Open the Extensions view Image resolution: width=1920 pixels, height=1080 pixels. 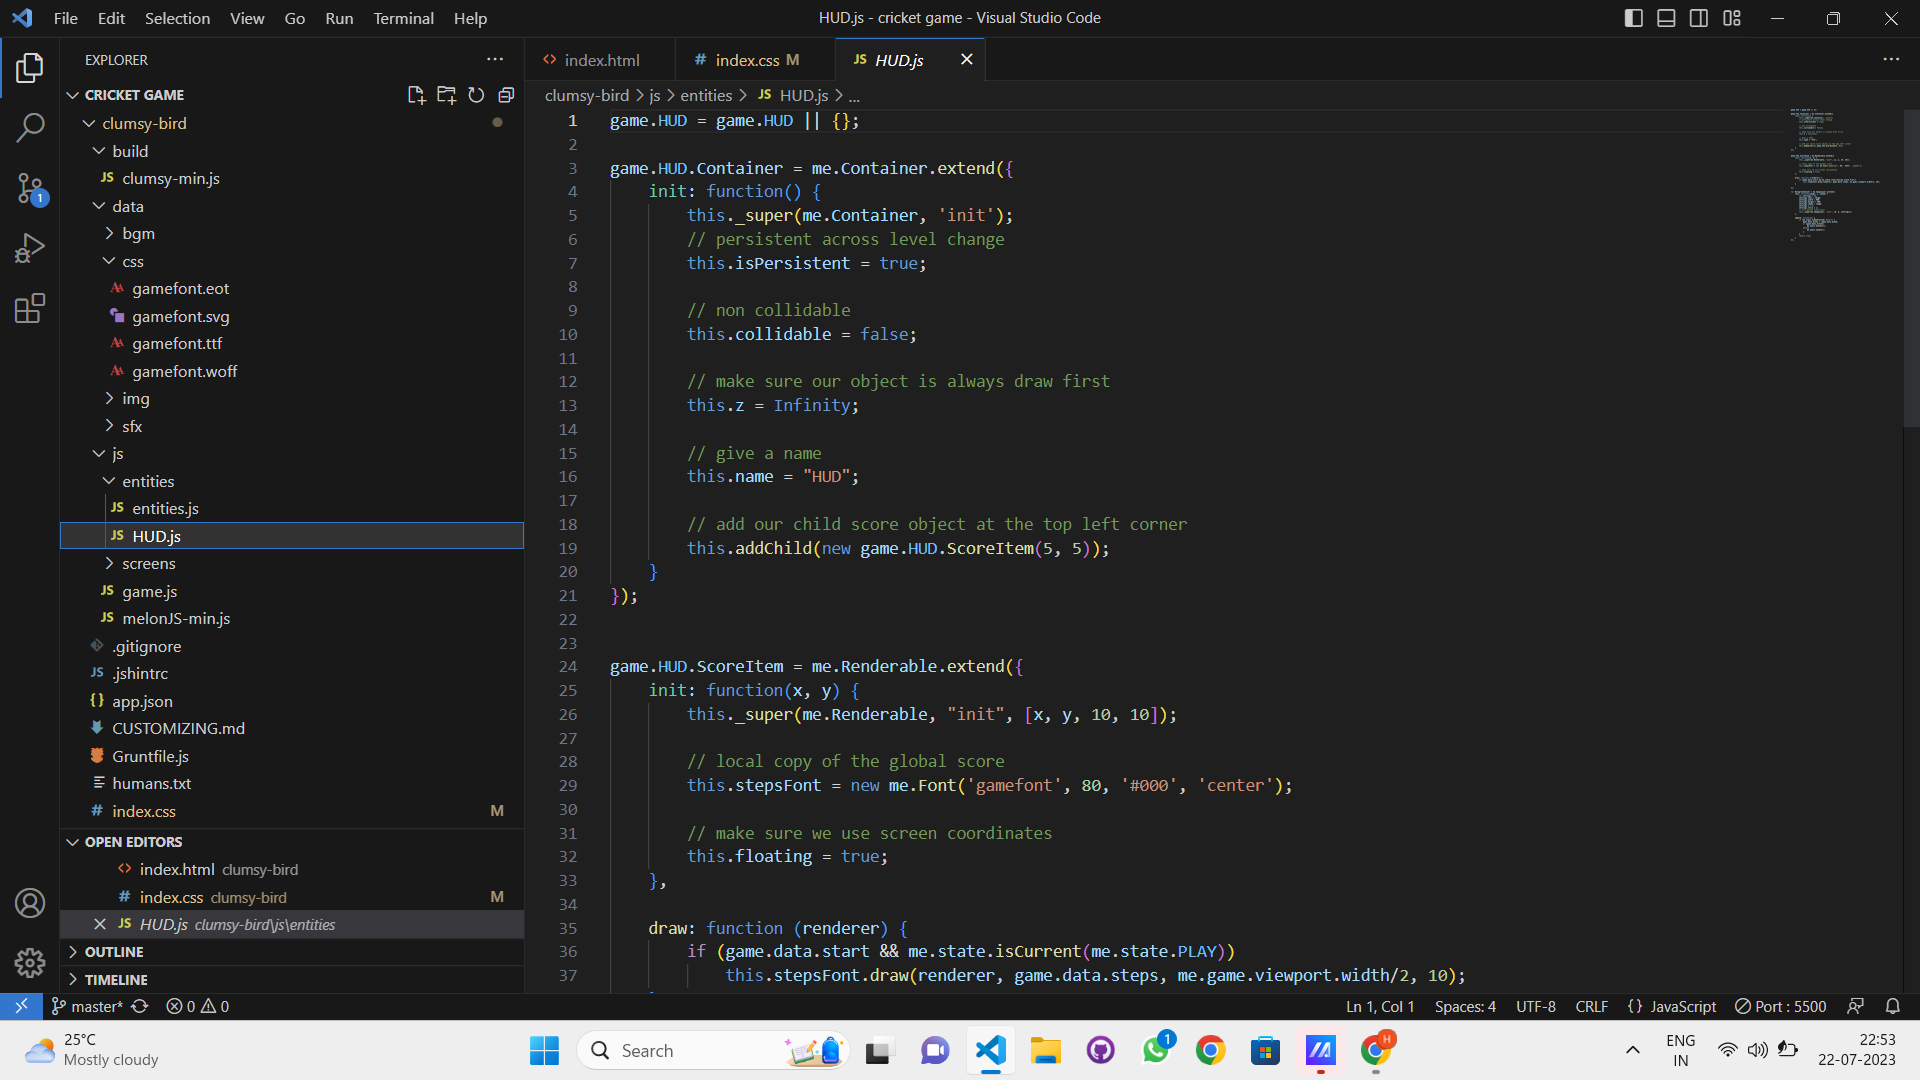[x=30, y=308]
